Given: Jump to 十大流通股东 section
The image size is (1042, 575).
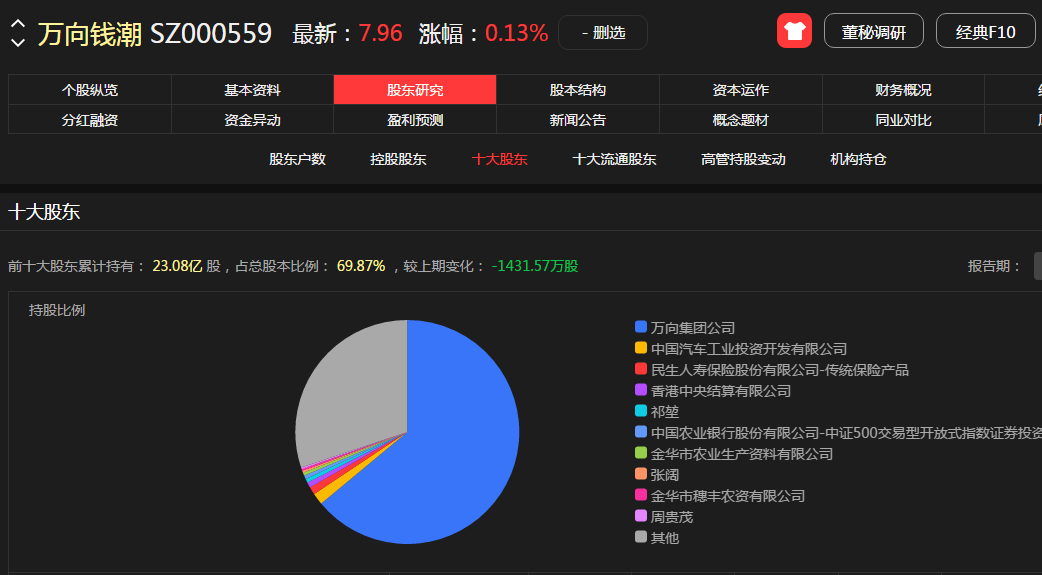Looking at the screenshot, I should [x=614, y=160].
